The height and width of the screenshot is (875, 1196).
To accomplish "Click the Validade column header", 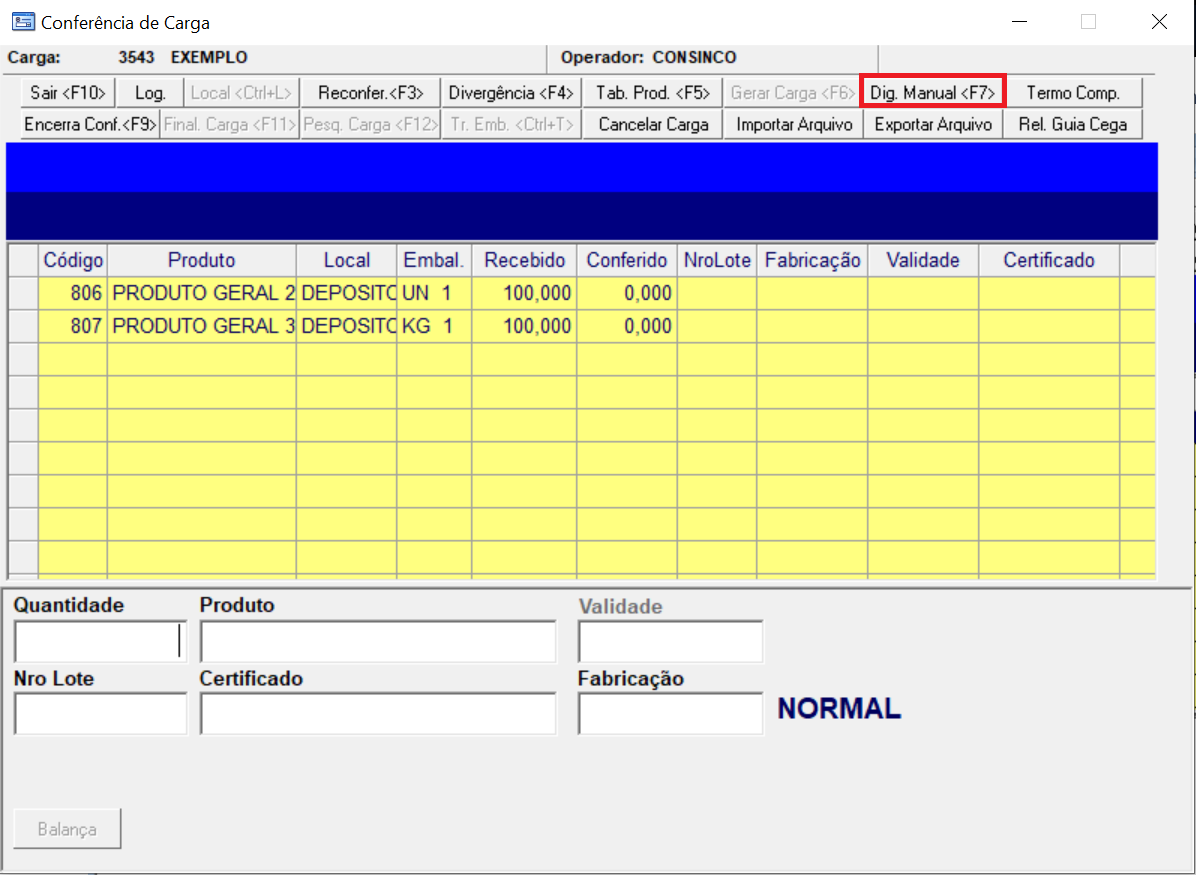I will point(923,260).
